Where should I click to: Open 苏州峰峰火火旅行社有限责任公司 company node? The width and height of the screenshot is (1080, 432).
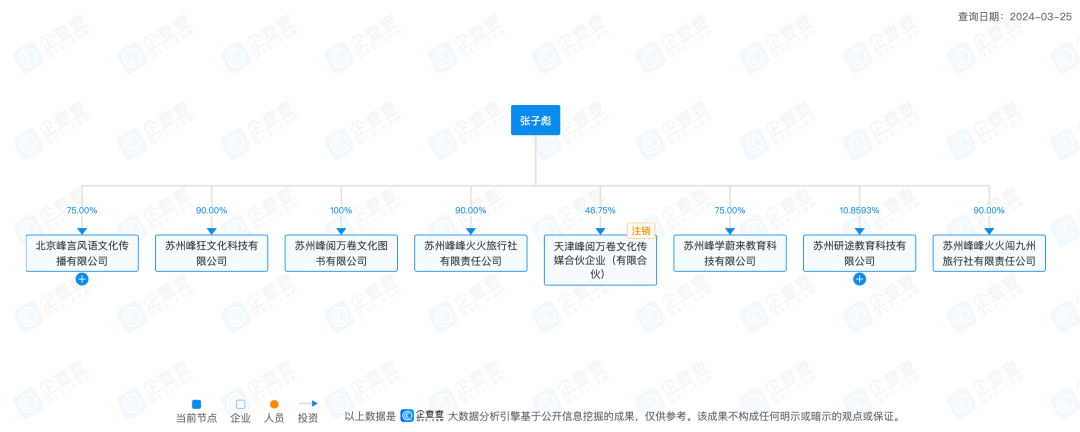coord(470,253)
